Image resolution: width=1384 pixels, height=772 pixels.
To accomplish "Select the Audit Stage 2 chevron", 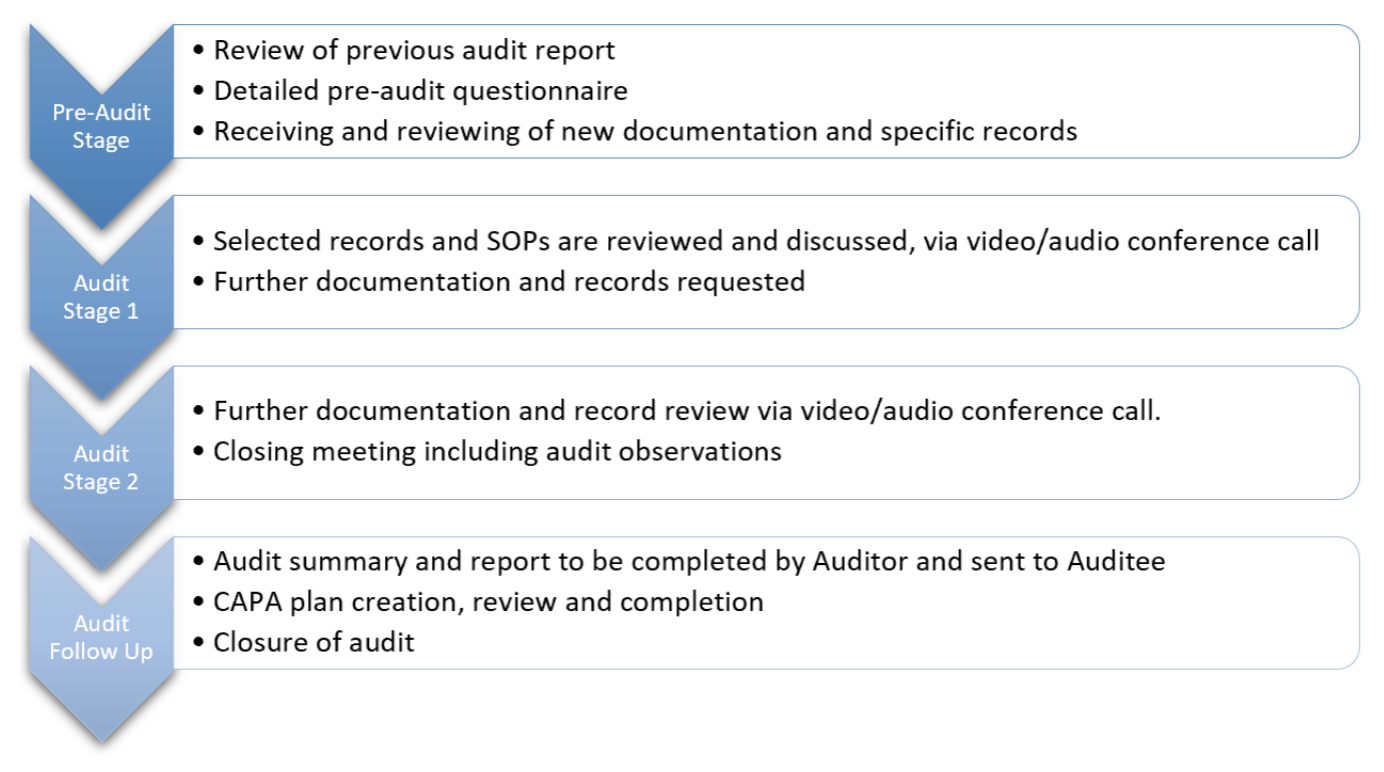I will (x=101, y=467).
